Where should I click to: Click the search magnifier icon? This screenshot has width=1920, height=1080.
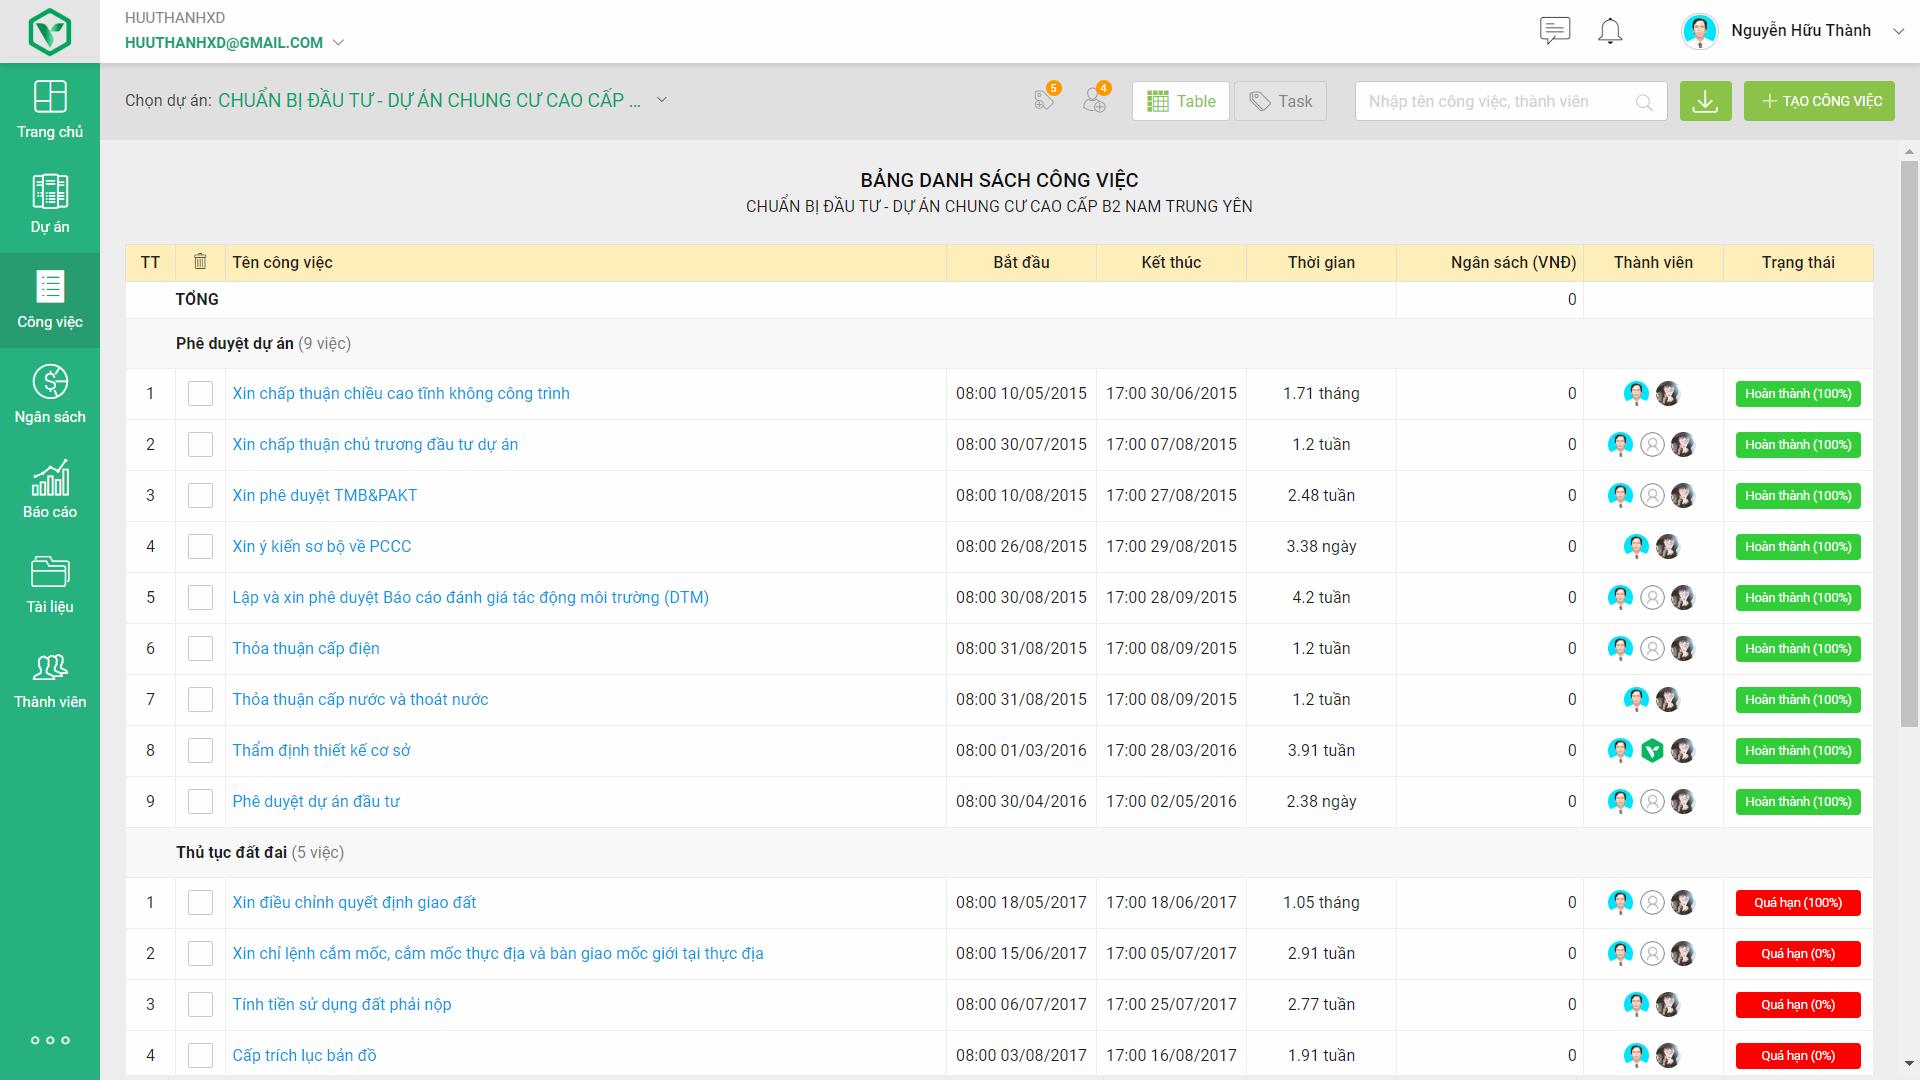click(1644, 102)
